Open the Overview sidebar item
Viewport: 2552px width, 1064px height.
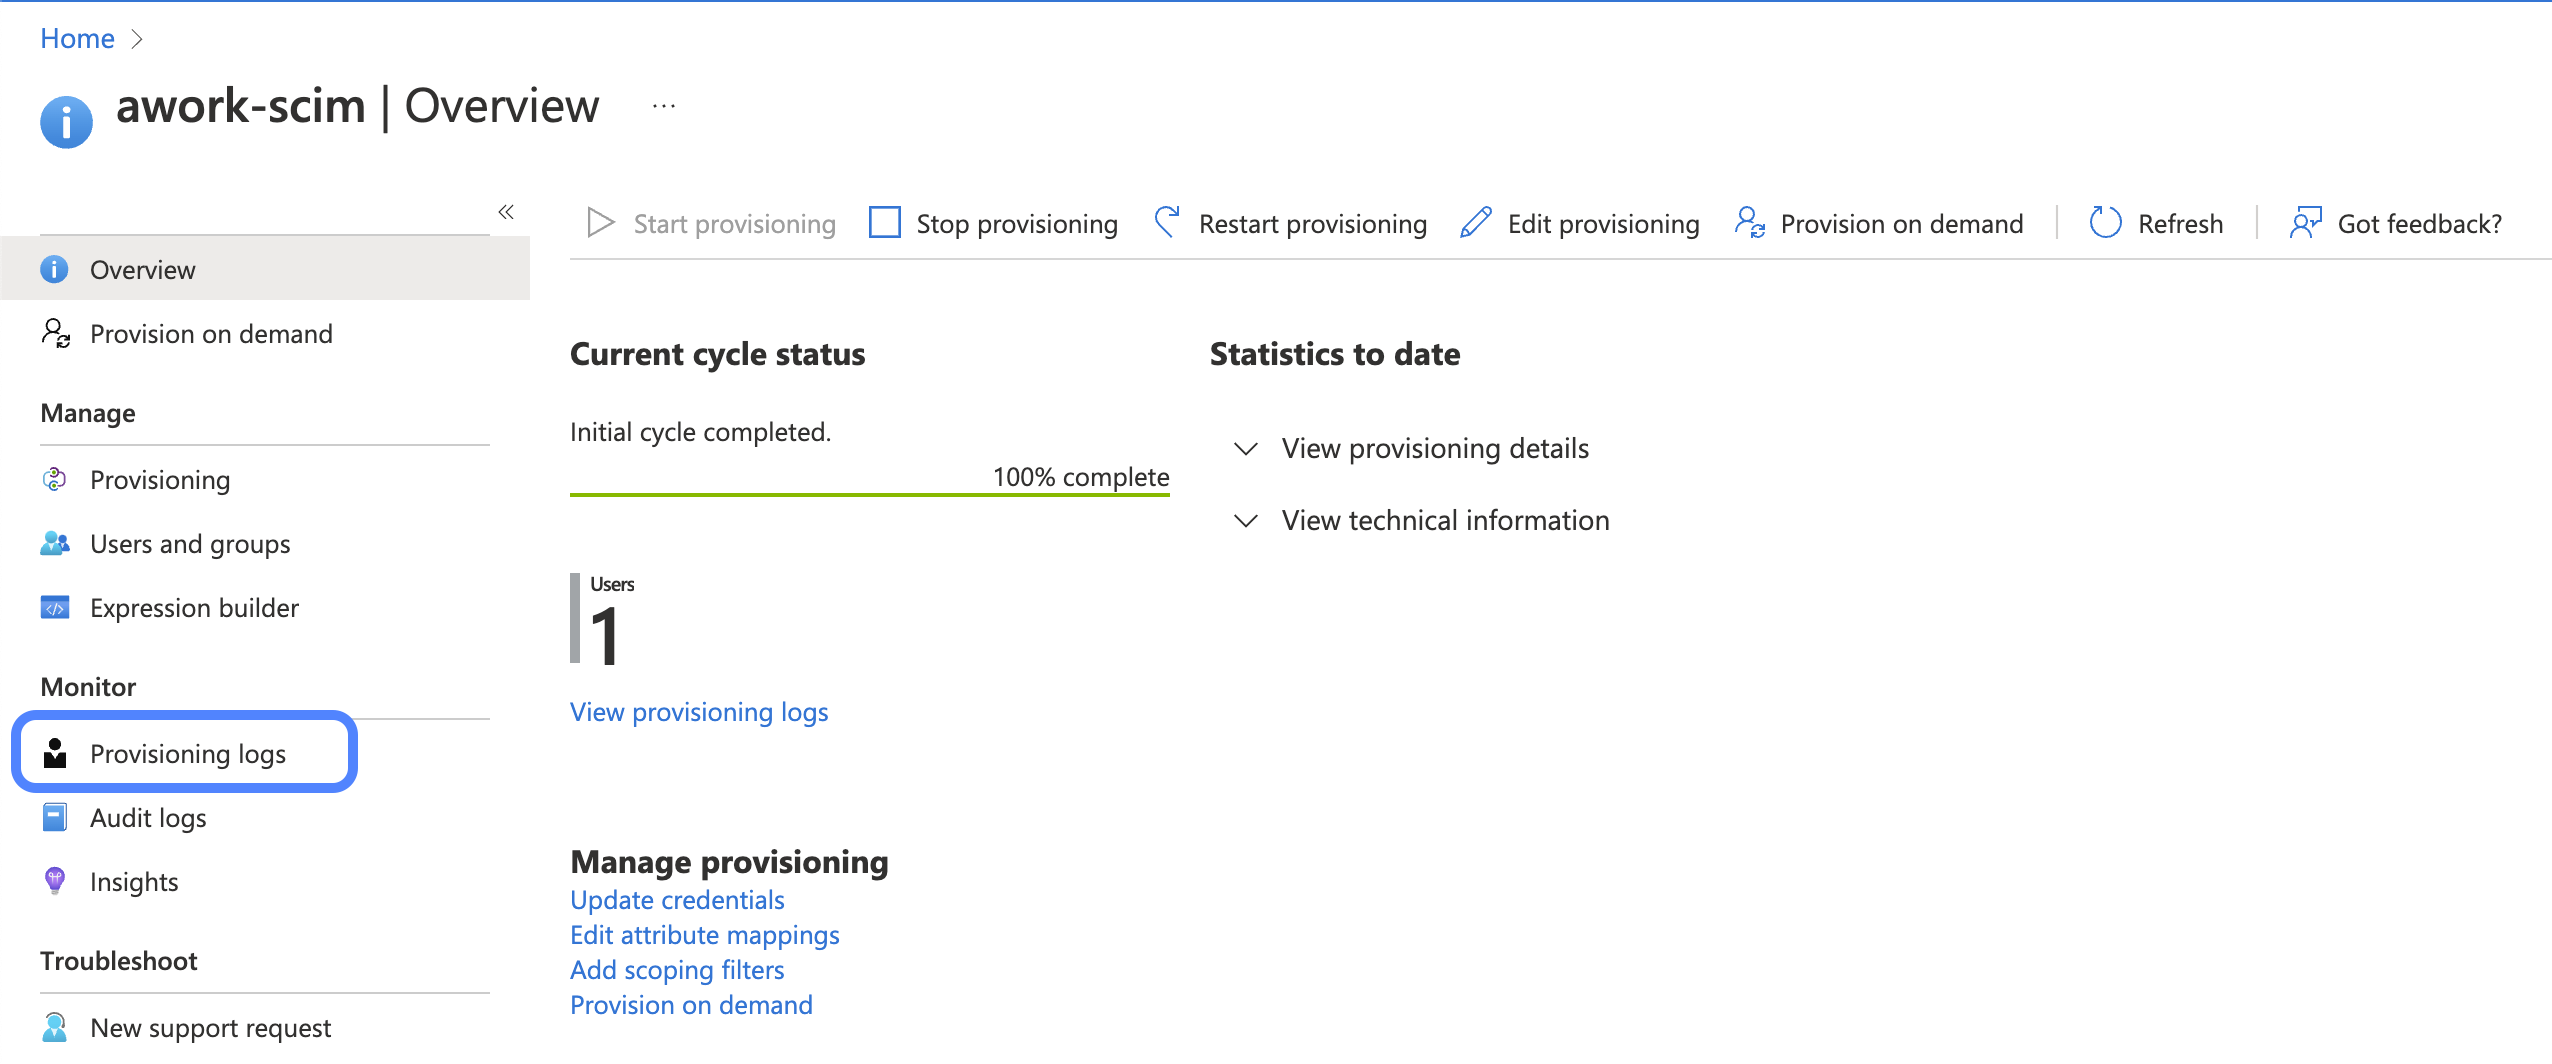pyautogui.click(x=265, y=269)
